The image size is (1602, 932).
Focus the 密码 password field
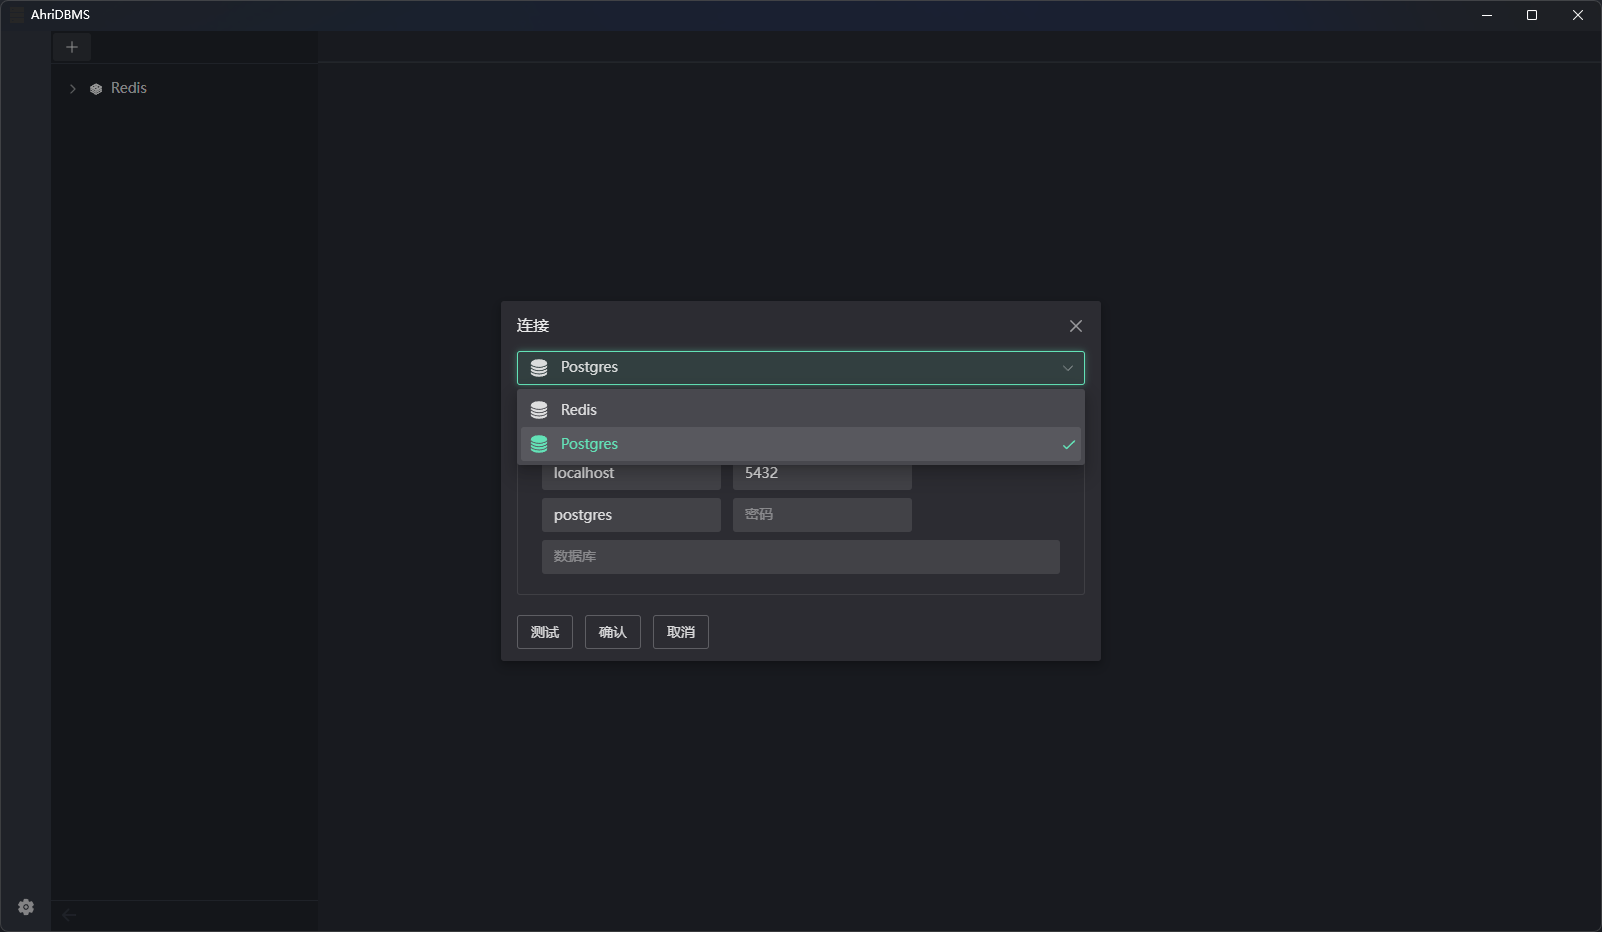pyautogui.click(x=822, y=515)
